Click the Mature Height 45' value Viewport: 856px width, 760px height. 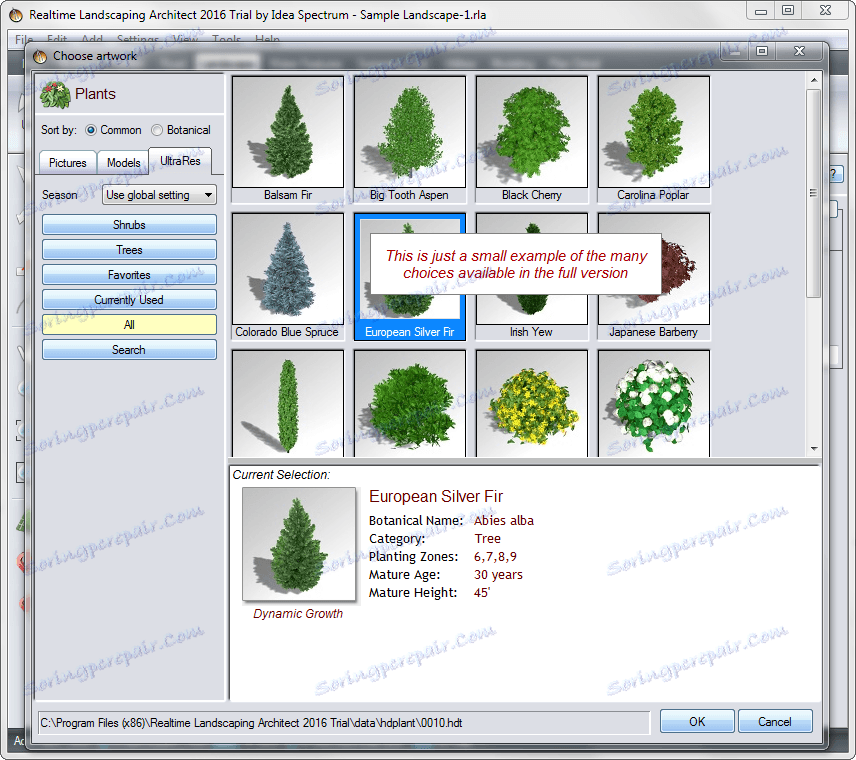tap(482, 592)
